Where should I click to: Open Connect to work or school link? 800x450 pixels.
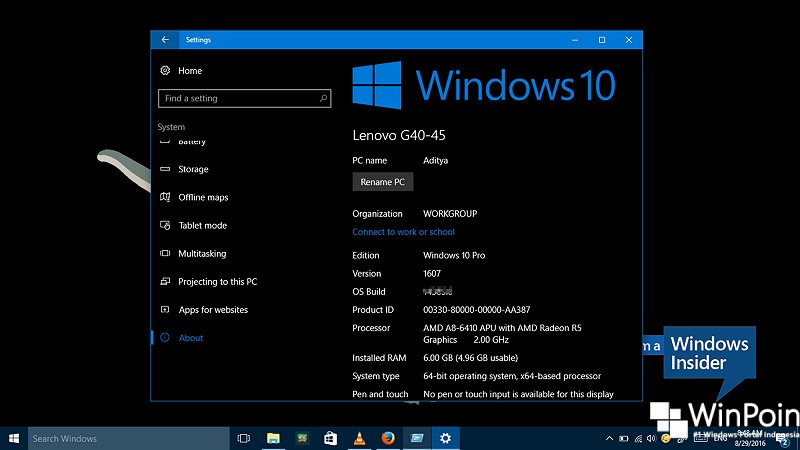tap(403, 232)
